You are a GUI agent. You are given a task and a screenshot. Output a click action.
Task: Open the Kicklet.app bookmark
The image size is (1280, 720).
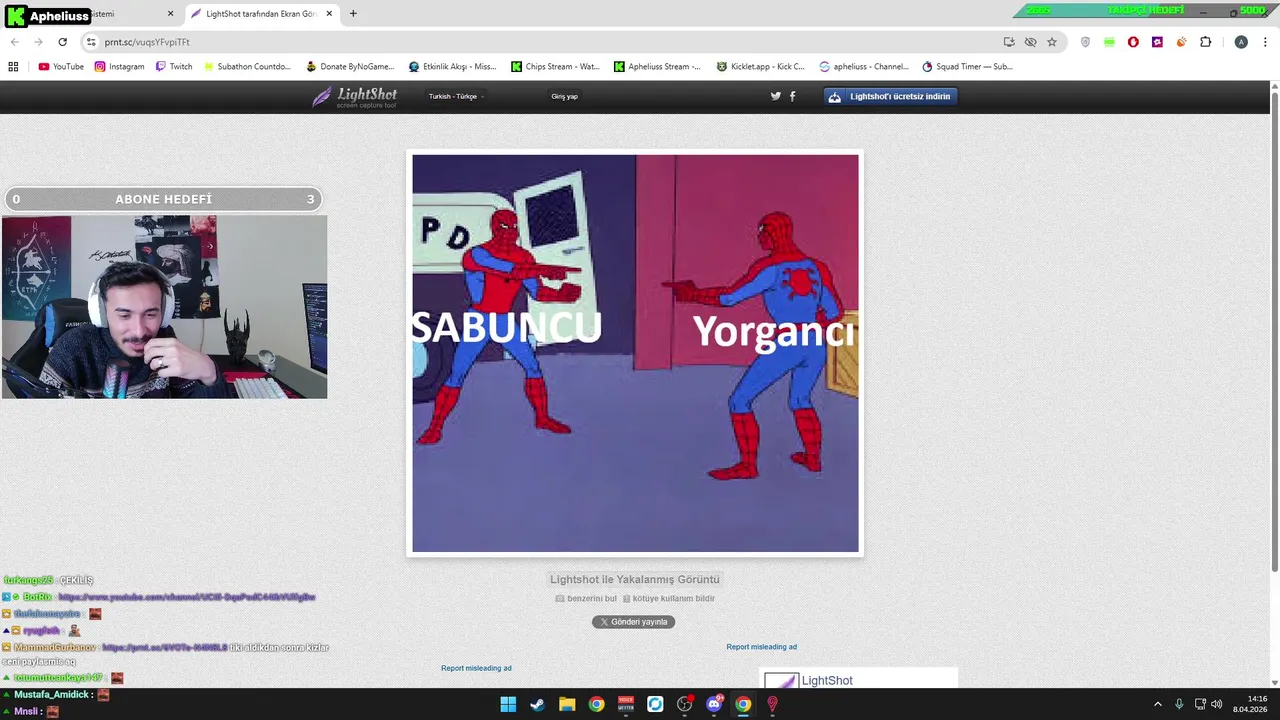point(761,67)
